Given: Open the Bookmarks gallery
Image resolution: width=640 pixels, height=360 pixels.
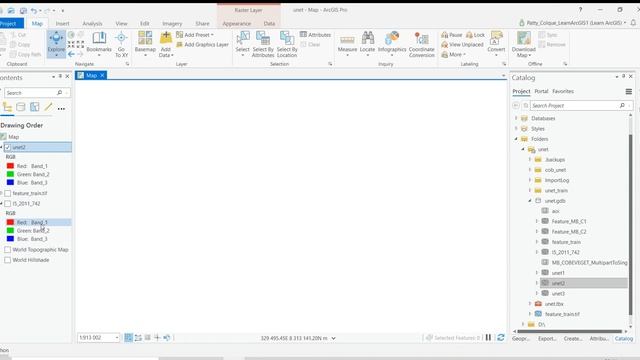Looking at the screenshot, I should [x=99, y=44].
